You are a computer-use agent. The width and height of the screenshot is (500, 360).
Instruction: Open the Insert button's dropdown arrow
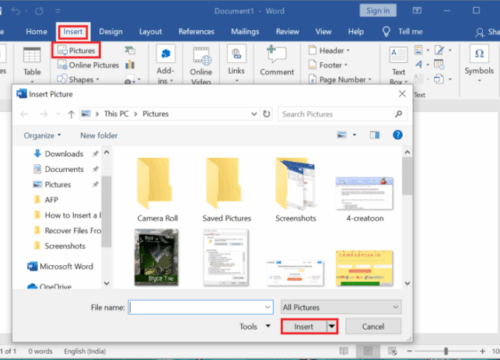coord(332,326)
